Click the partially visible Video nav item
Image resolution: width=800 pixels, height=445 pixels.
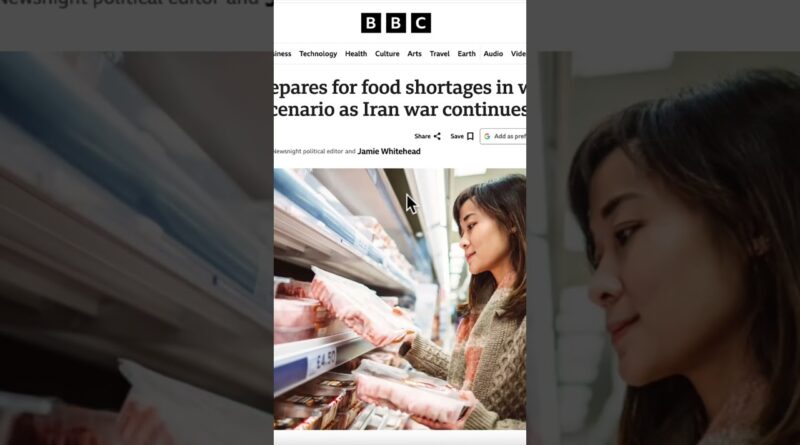coord(518,54)
